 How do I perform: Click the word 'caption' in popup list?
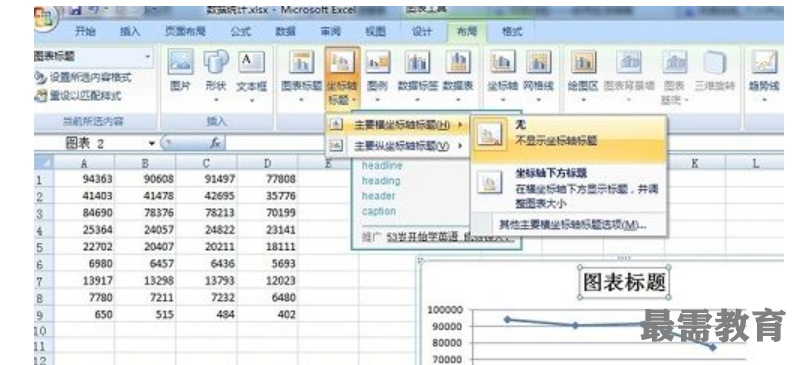click(379, 211)
